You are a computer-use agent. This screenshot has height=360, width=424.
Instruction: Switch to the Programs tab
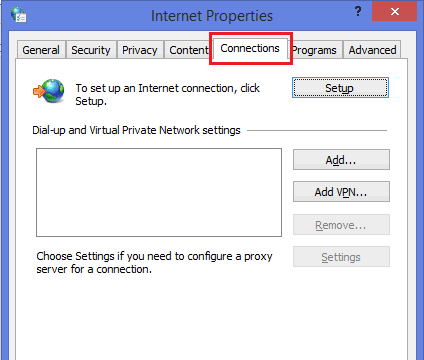point(315,50)
